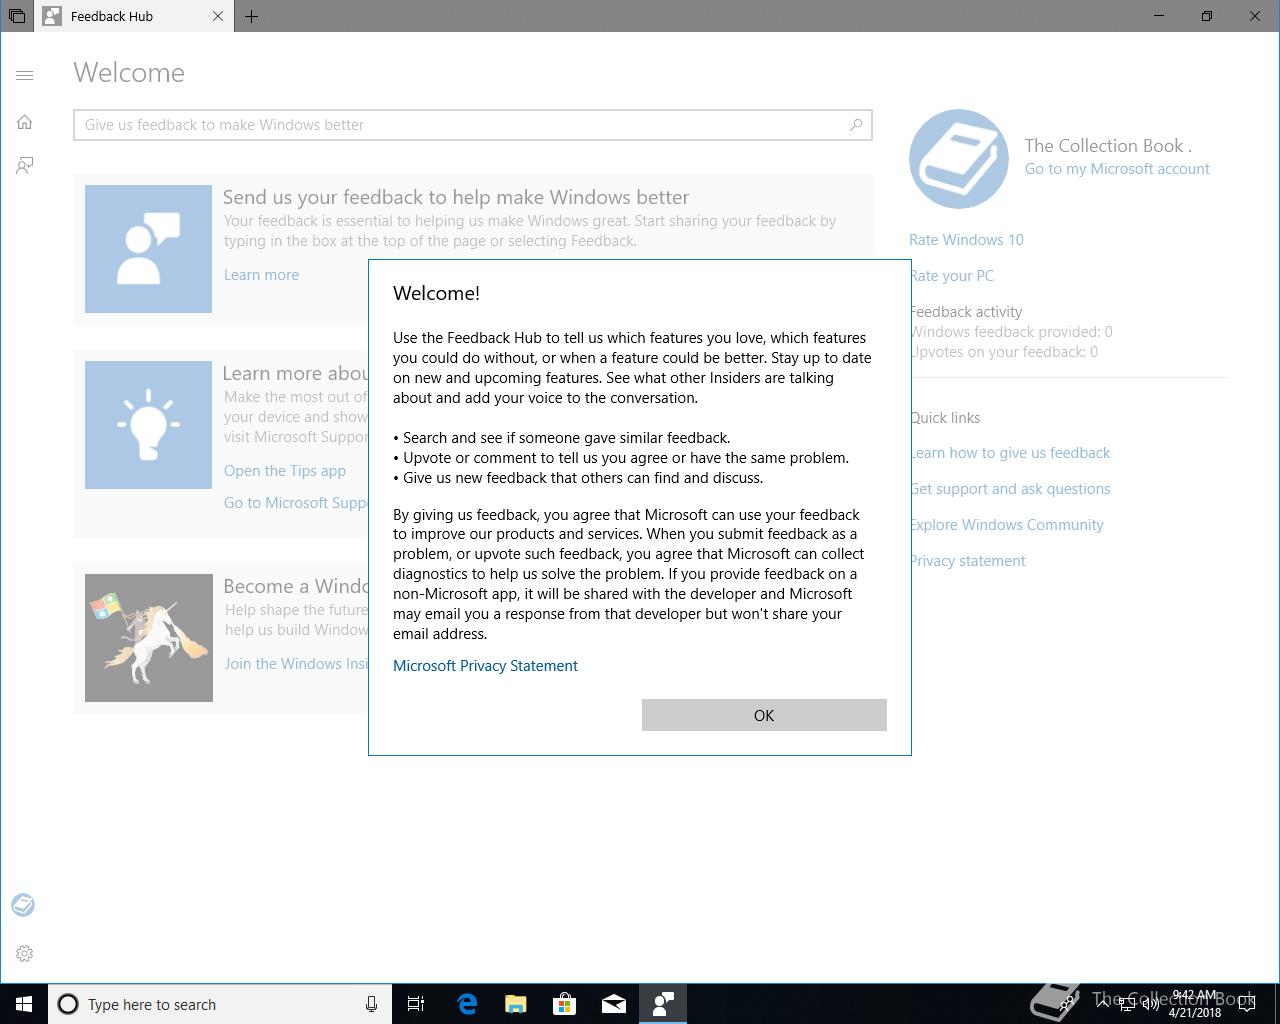Click the taskbar search box
The height and width of the screenshot is (1024, 1280).
(x=219, y=1004)
